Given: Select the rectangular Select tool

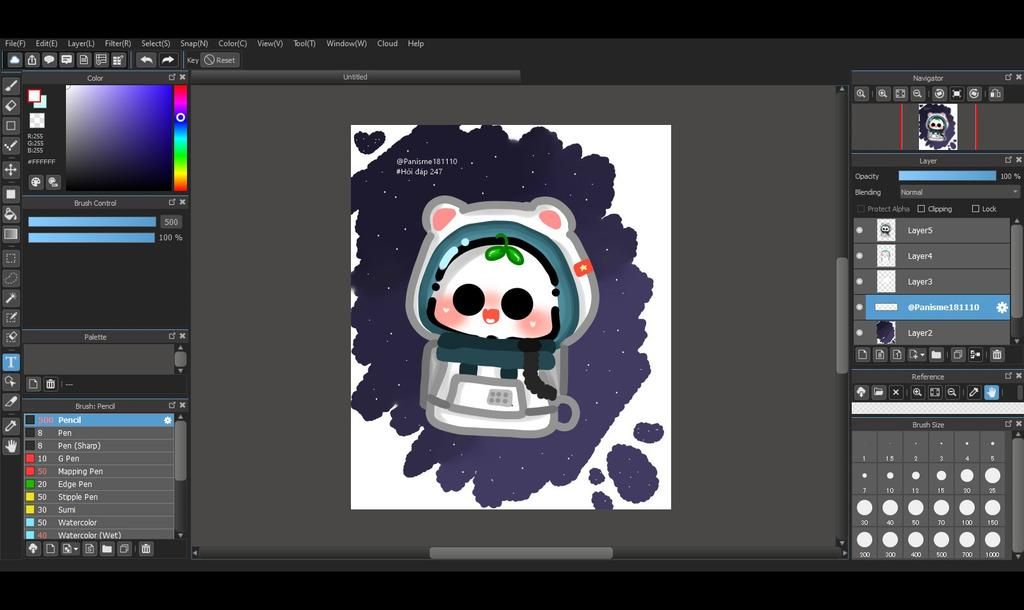Looking at the screenshot, I should pyautogui.click(x=11, y=258).
